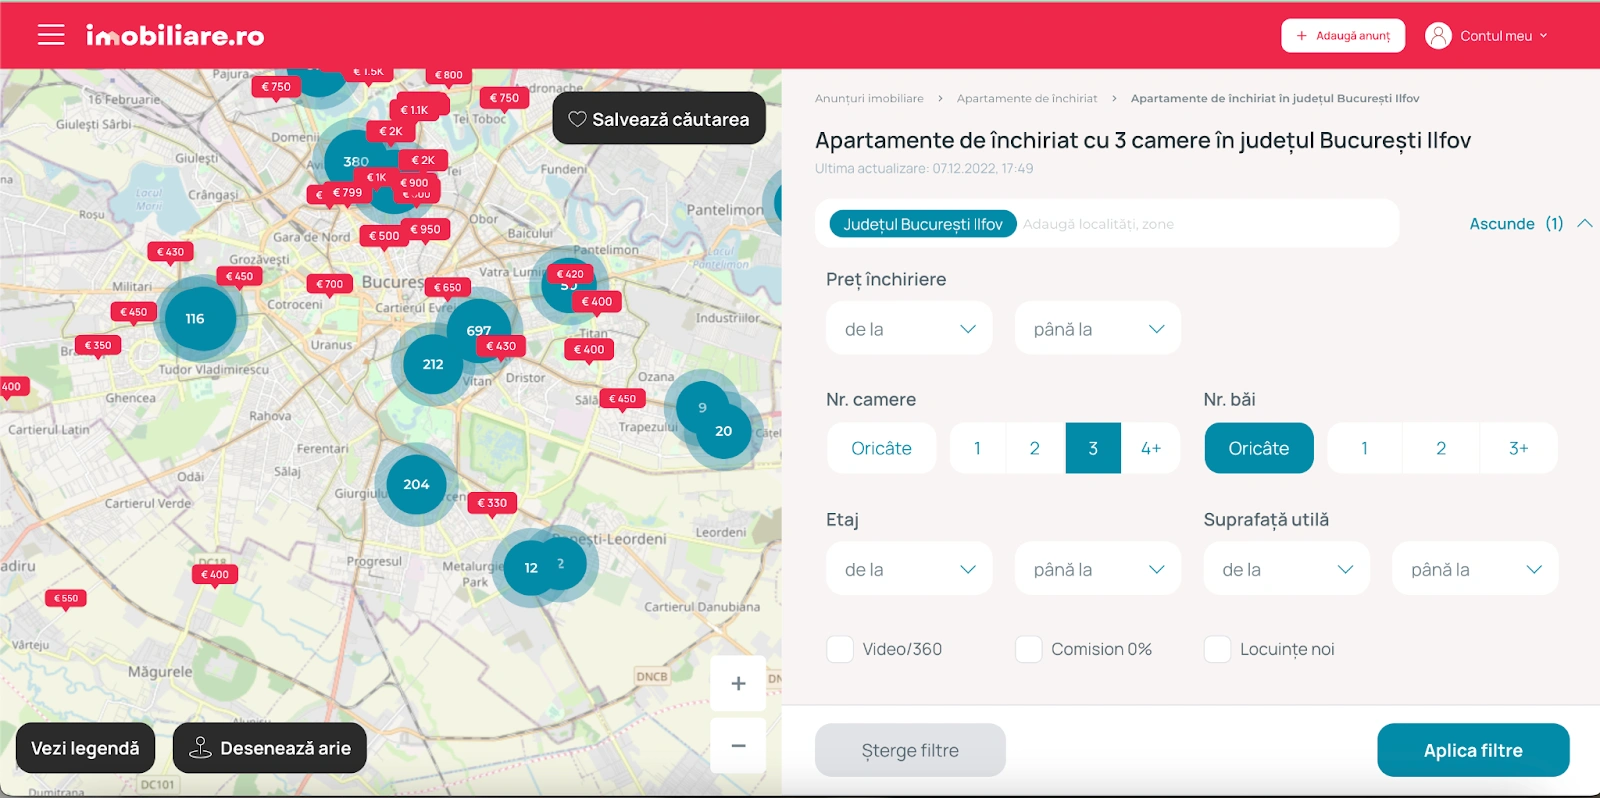Click the imobiliare.ro logo
This screenshot has height=798, width=1600.
click(x=175, y=36)
